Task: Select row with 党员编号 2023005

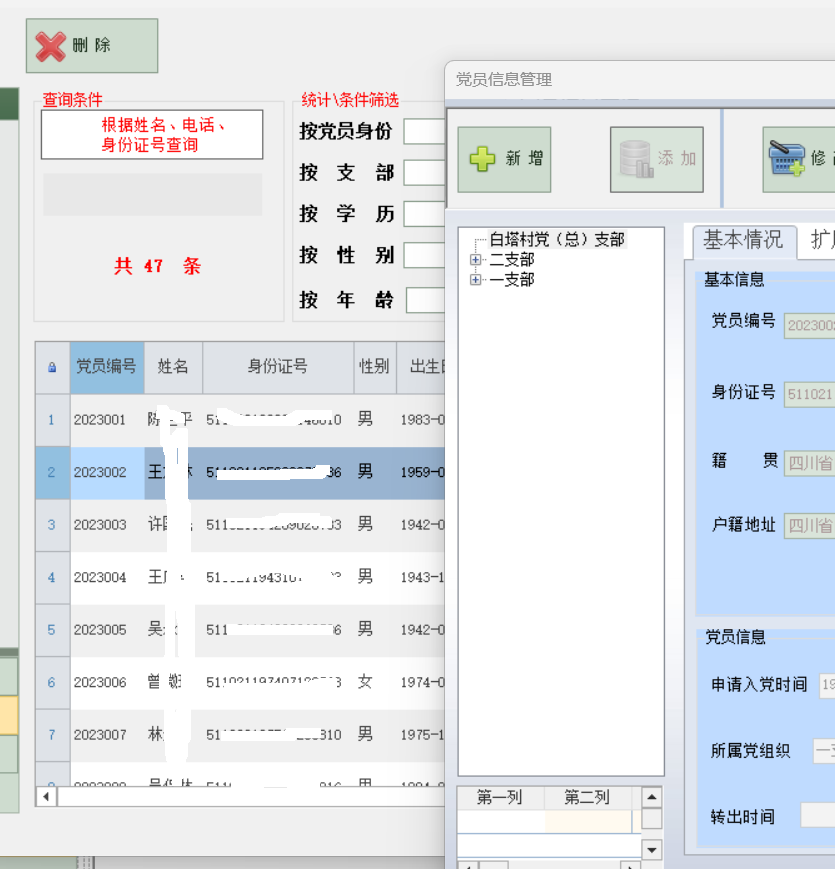Action: pyautogui.click(x=100, y=630)
